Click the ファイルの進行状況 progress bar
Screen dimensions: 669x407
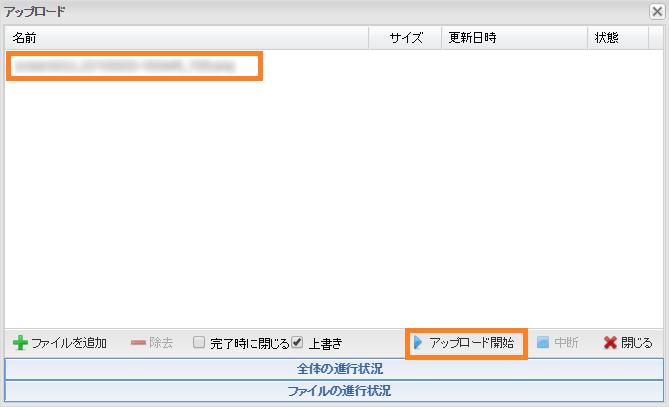[x=334, y=390]
